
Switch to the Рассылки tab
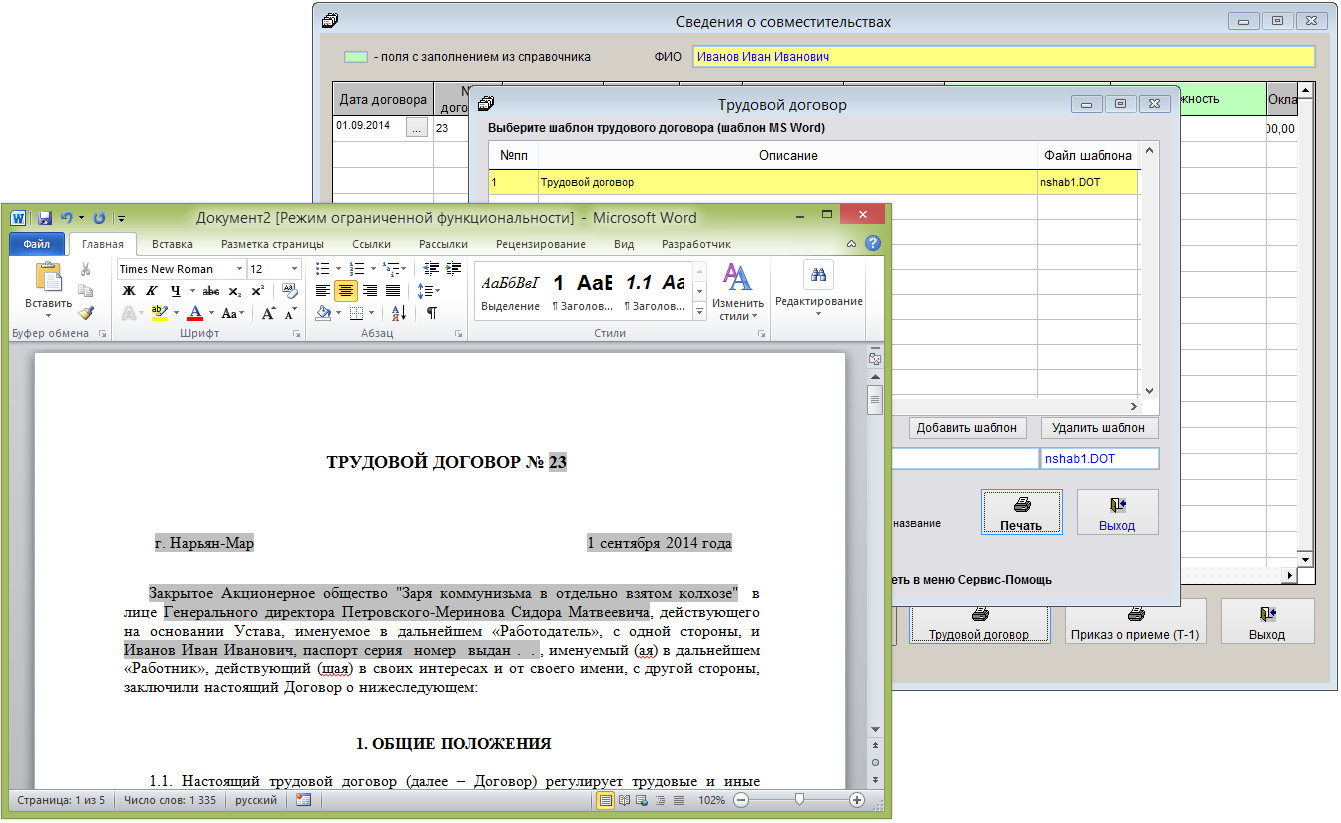click(x=443, y=244)
